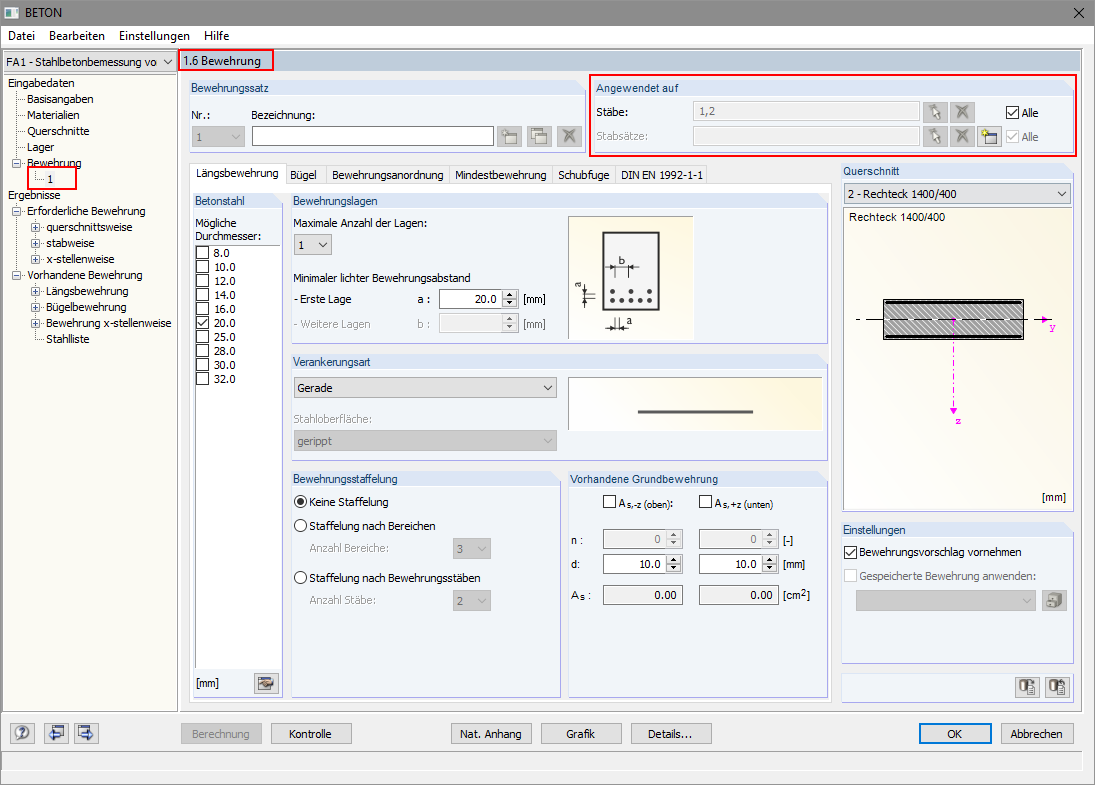
Task: Confirm with the OK button
Action: click(955, 734)
